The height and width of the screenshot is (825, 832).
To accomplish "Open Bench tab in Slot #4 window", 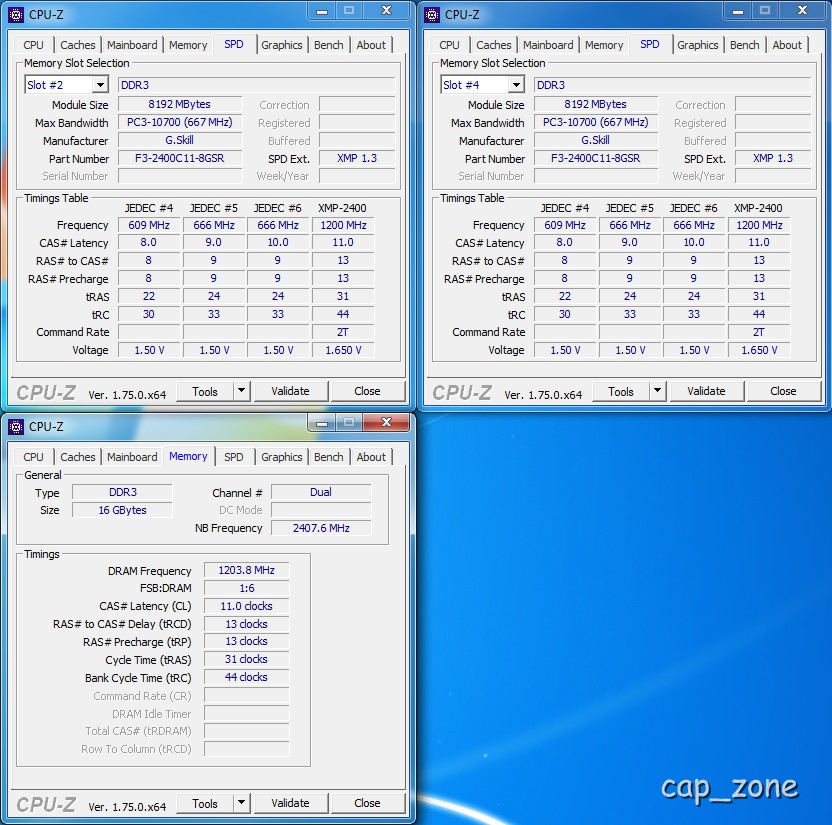I will click(744, 45).
